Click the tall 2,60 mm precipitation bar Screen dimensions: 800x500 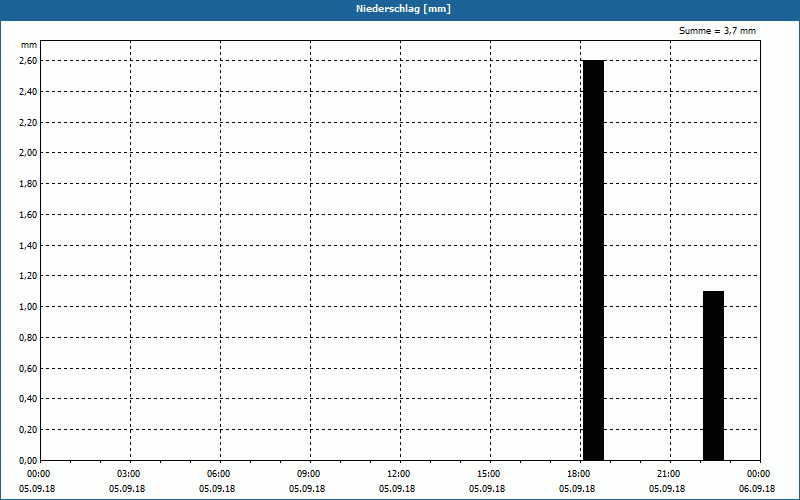pos(593,260)
